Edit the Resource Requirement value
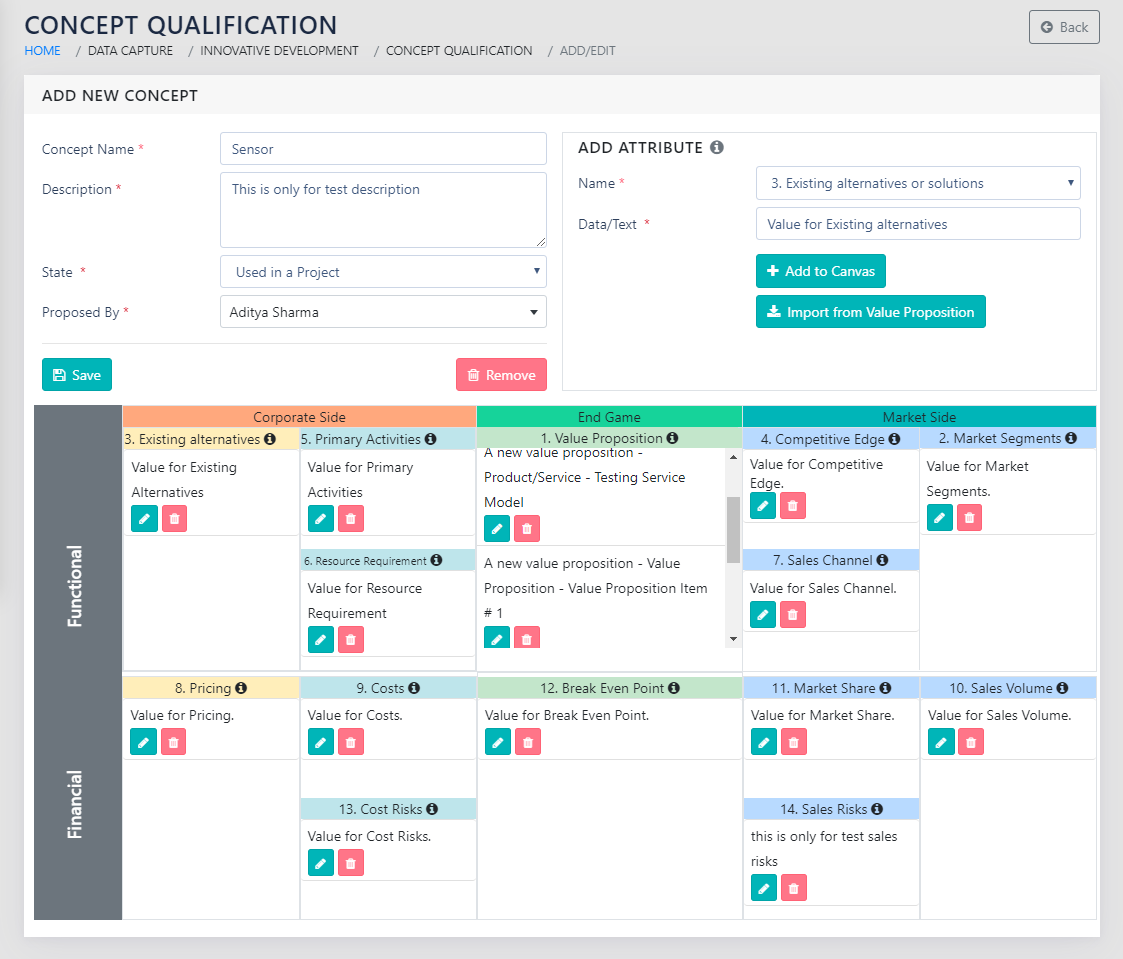This screenshot has height=959, width=1123. pyautogui.click(x=321, y=639)
